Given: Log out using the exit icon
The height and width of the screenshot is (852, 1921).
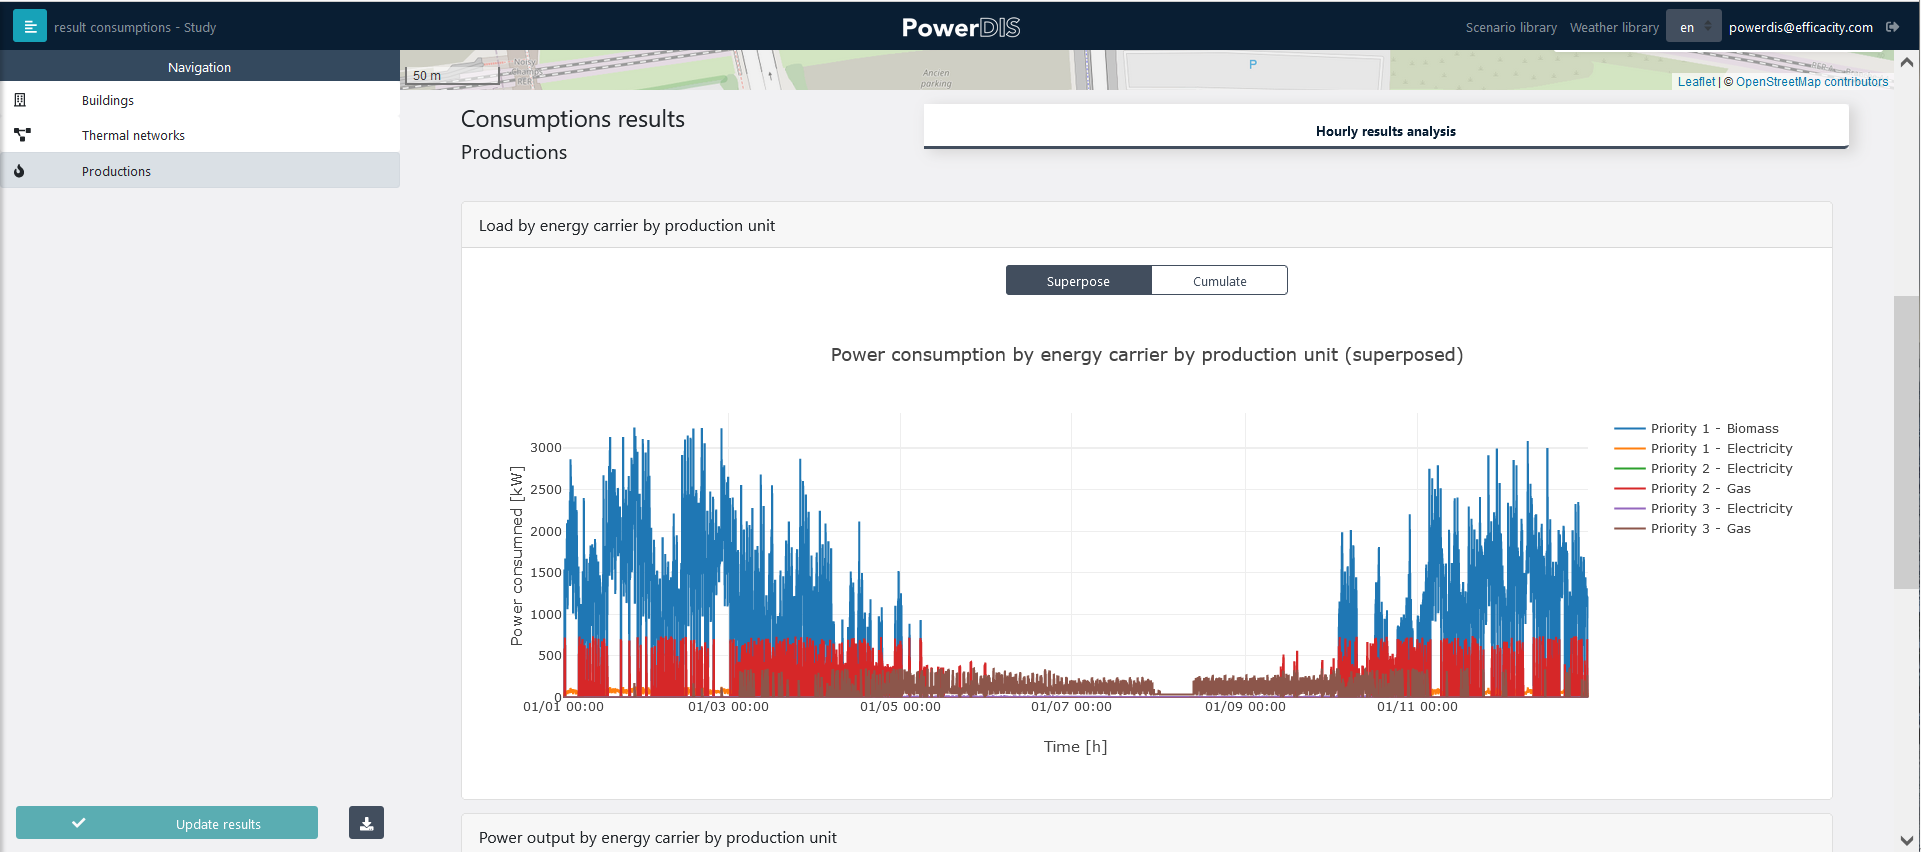Looking at the screenshot, I should click(1892, 27).
